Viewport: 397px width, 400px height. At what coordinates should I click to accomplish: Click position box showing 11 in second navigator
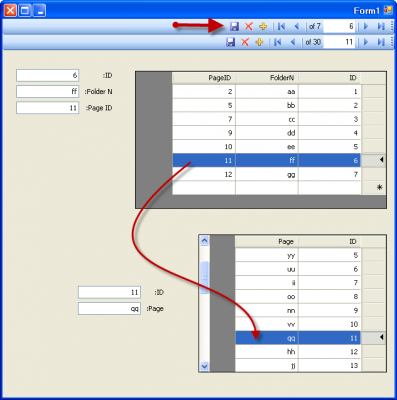click(339, 42)
